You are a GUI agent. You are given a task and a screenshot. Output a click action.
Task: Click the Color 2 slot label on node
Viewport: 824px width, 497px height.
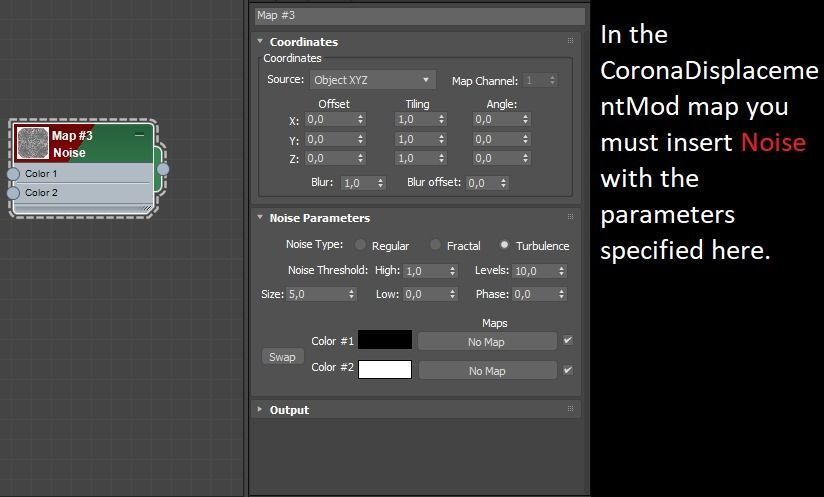[x=41, y=193]
